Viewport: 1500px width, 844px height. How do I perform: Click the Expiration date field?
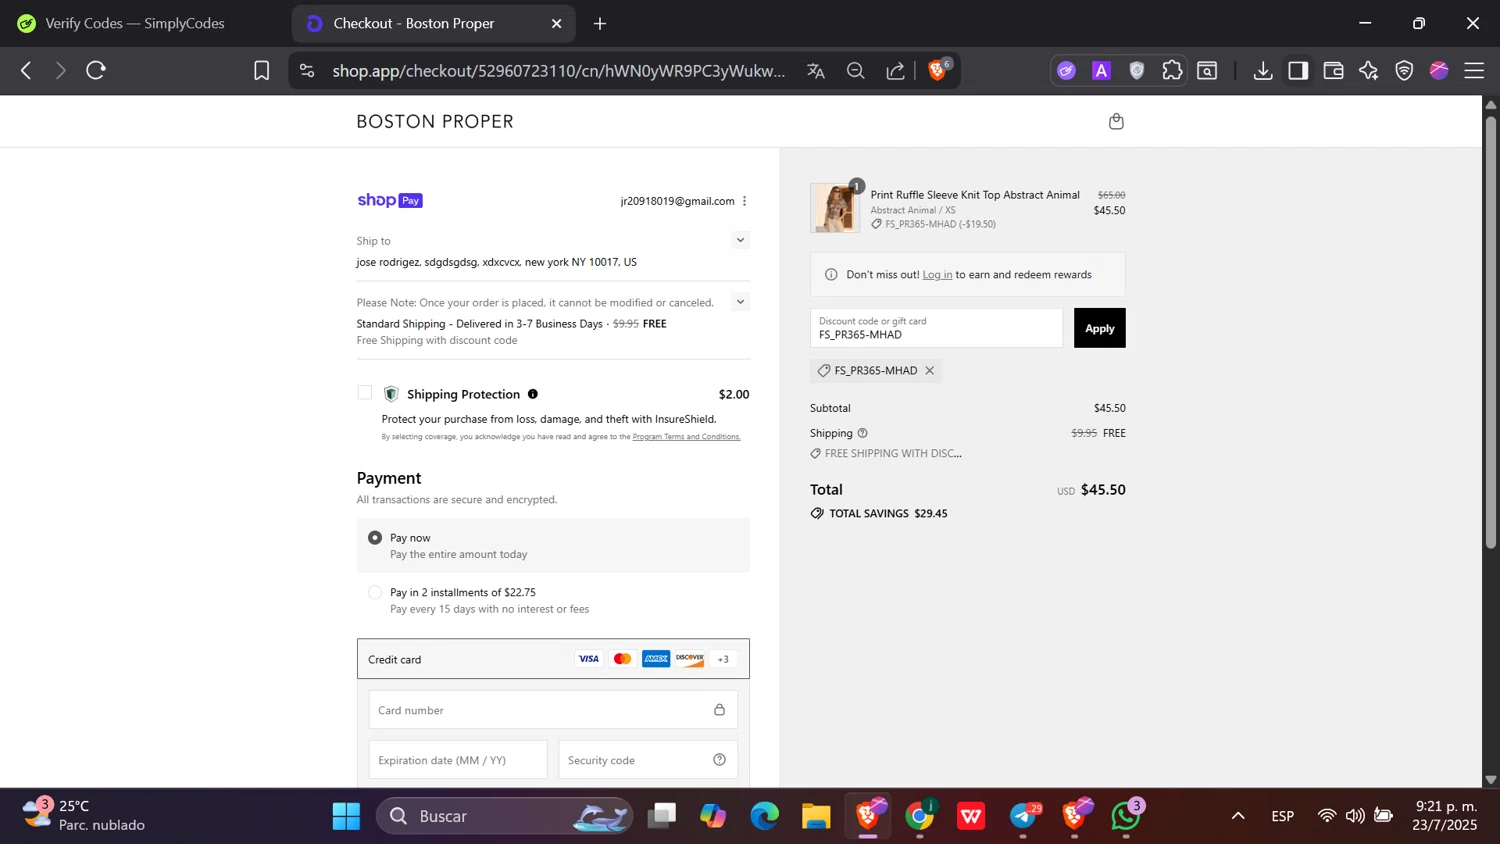[x=458, y=760]
